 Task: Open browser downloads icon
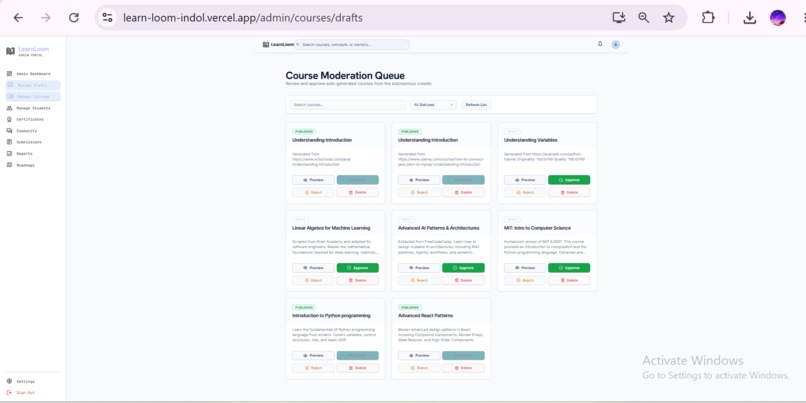click(x=749, y=18)
